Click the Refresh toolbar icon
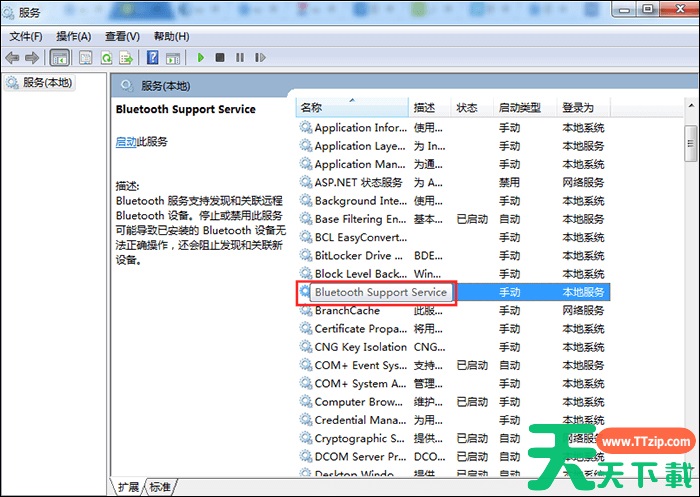 [106, 58]
